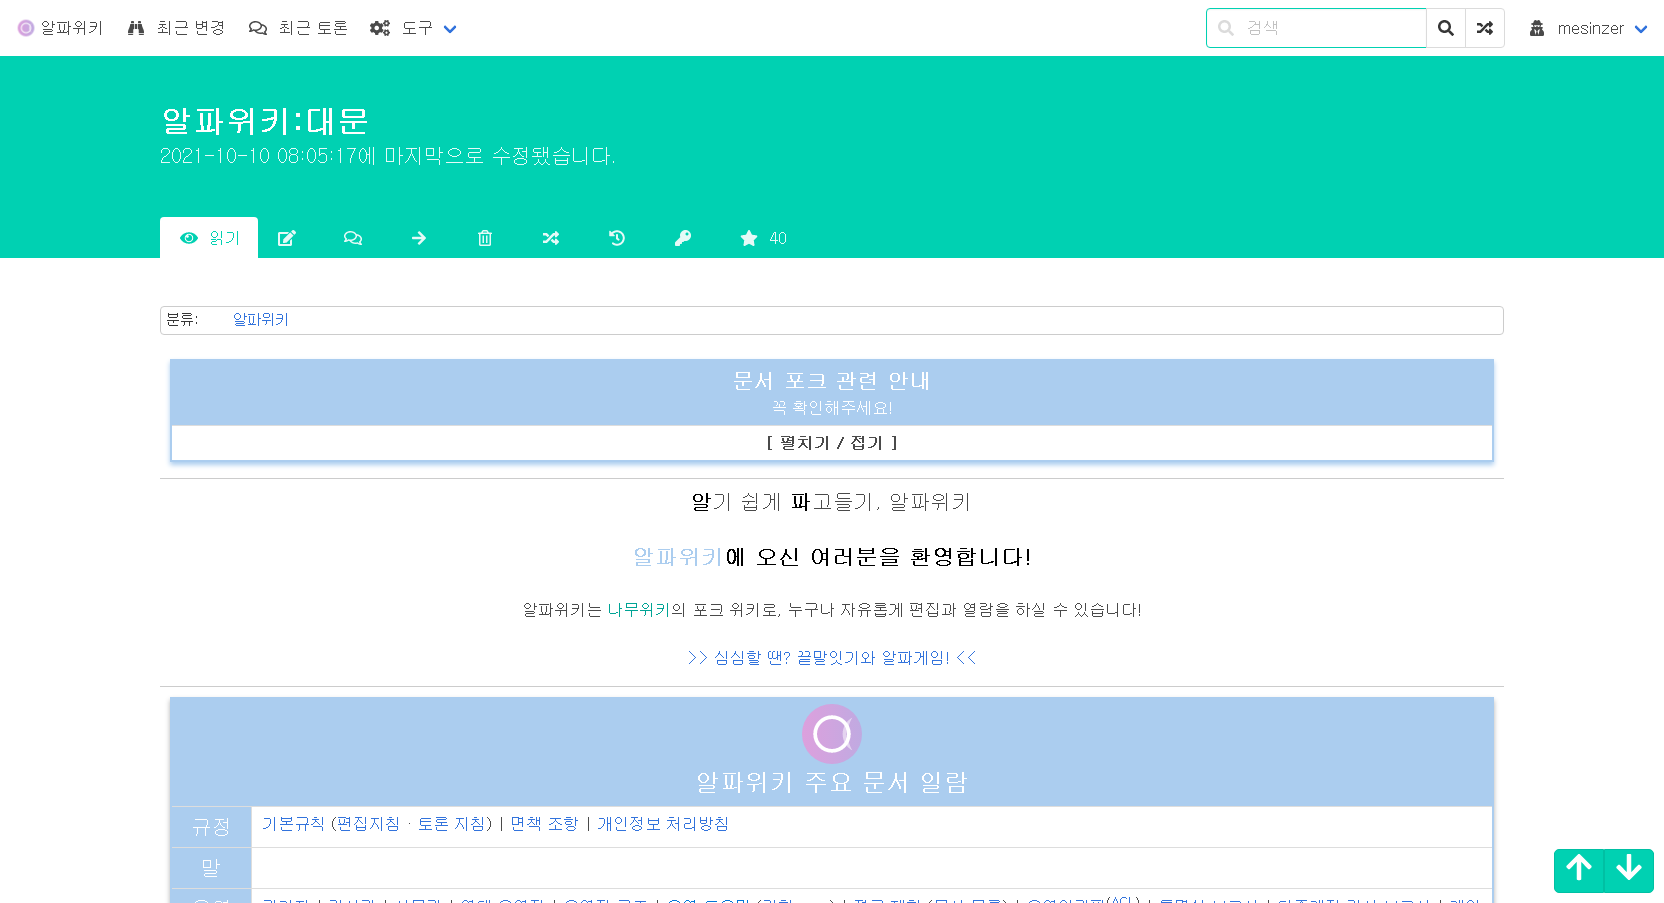
Task: Open the history clock tab
Action: 617,238
